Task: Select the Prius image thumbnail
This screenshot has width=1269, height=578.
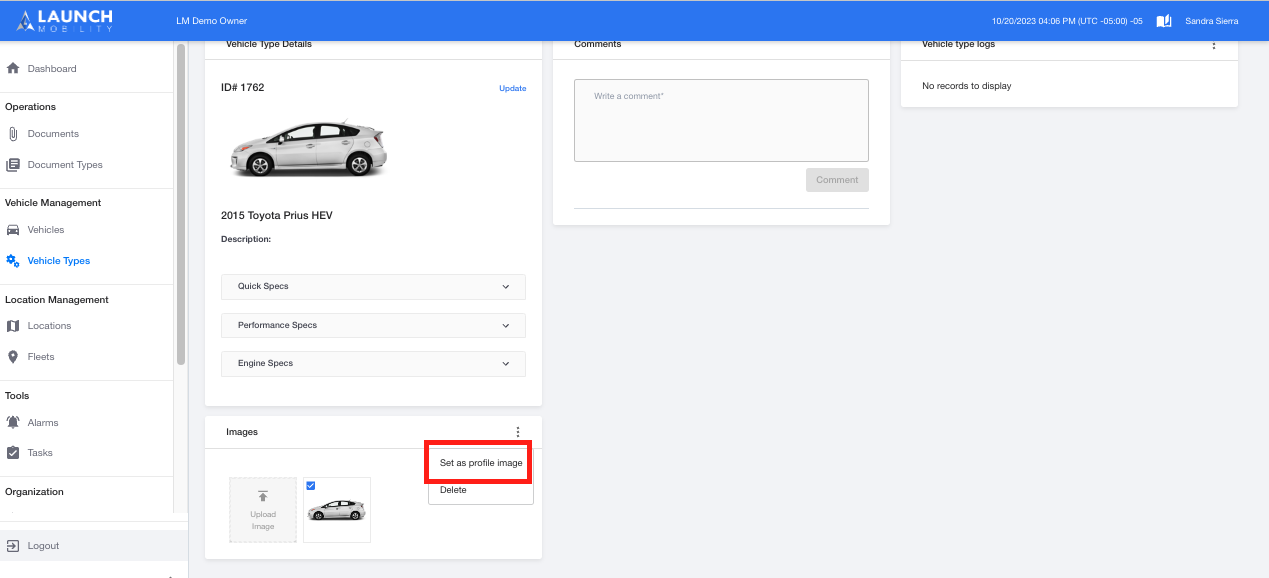Action: [337, 510]
